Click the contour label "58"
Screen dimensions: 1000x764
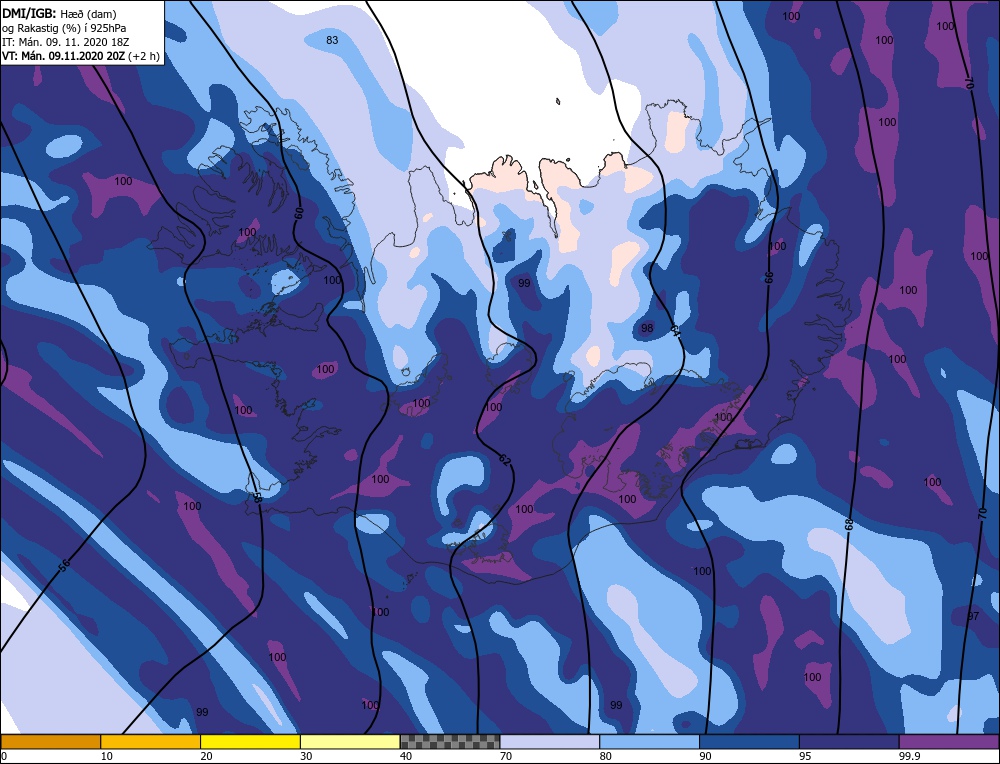[x=257, y=497]
